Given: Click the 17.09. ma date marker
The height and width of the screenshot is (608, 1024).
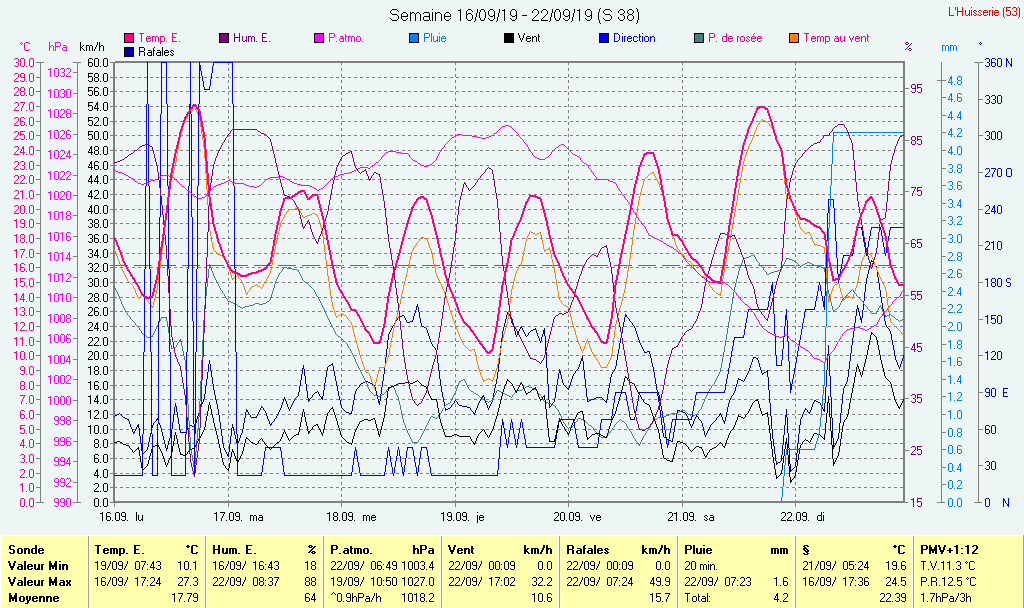Looking at the screenshot, I should [x=238, y=517].
